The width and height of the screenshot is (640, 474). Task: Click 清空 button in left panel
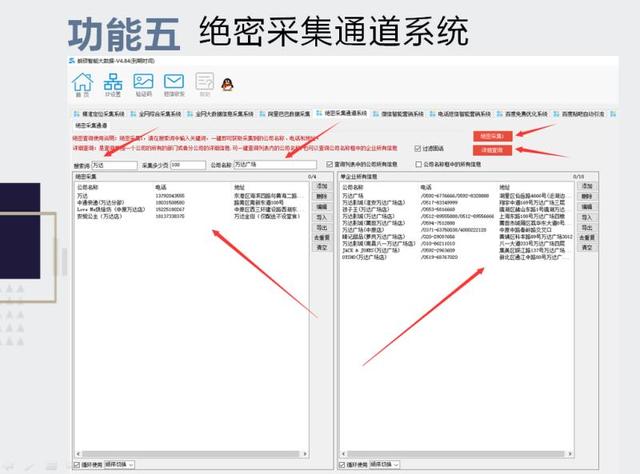[x=322, y=247]
